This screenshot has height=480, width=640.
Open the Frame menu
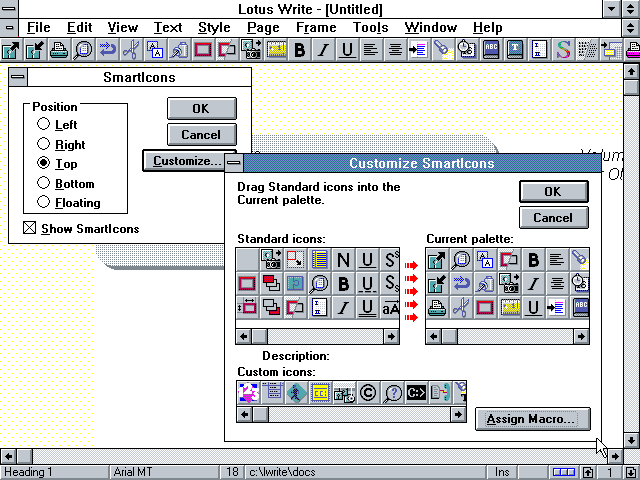(316, 28)
